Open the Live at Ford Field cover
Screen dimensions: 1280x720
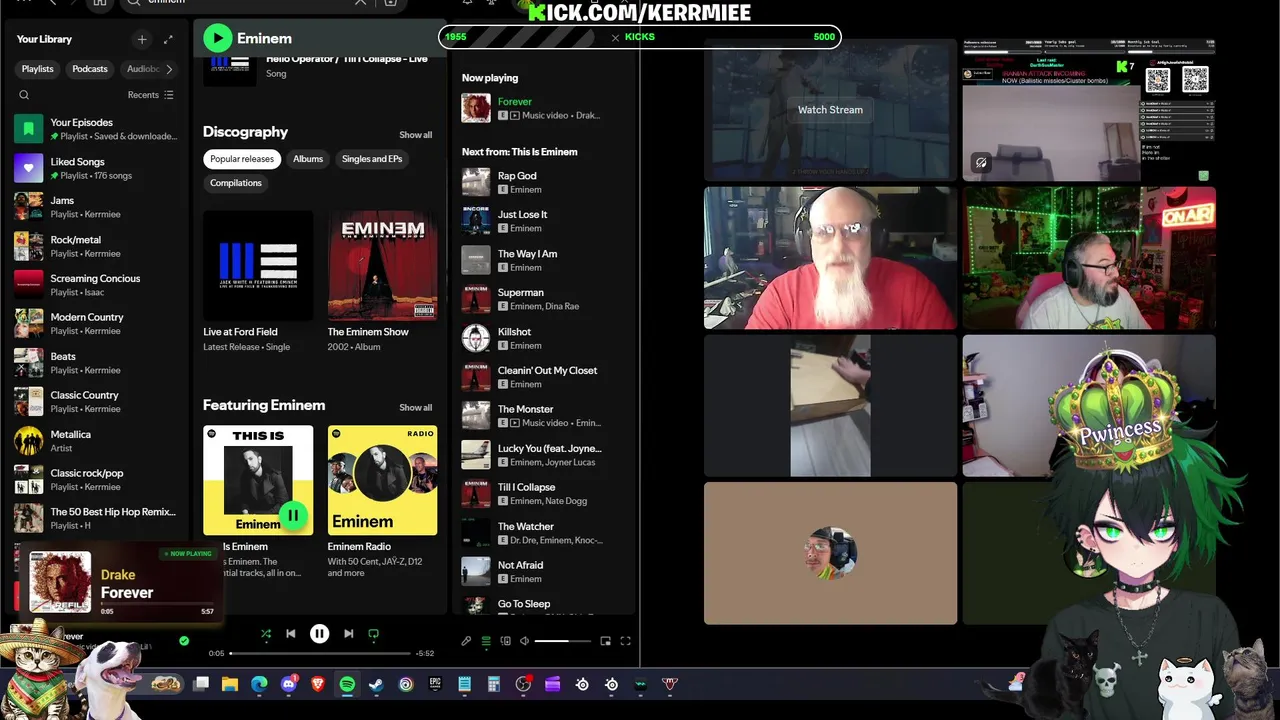pos(258,265)
